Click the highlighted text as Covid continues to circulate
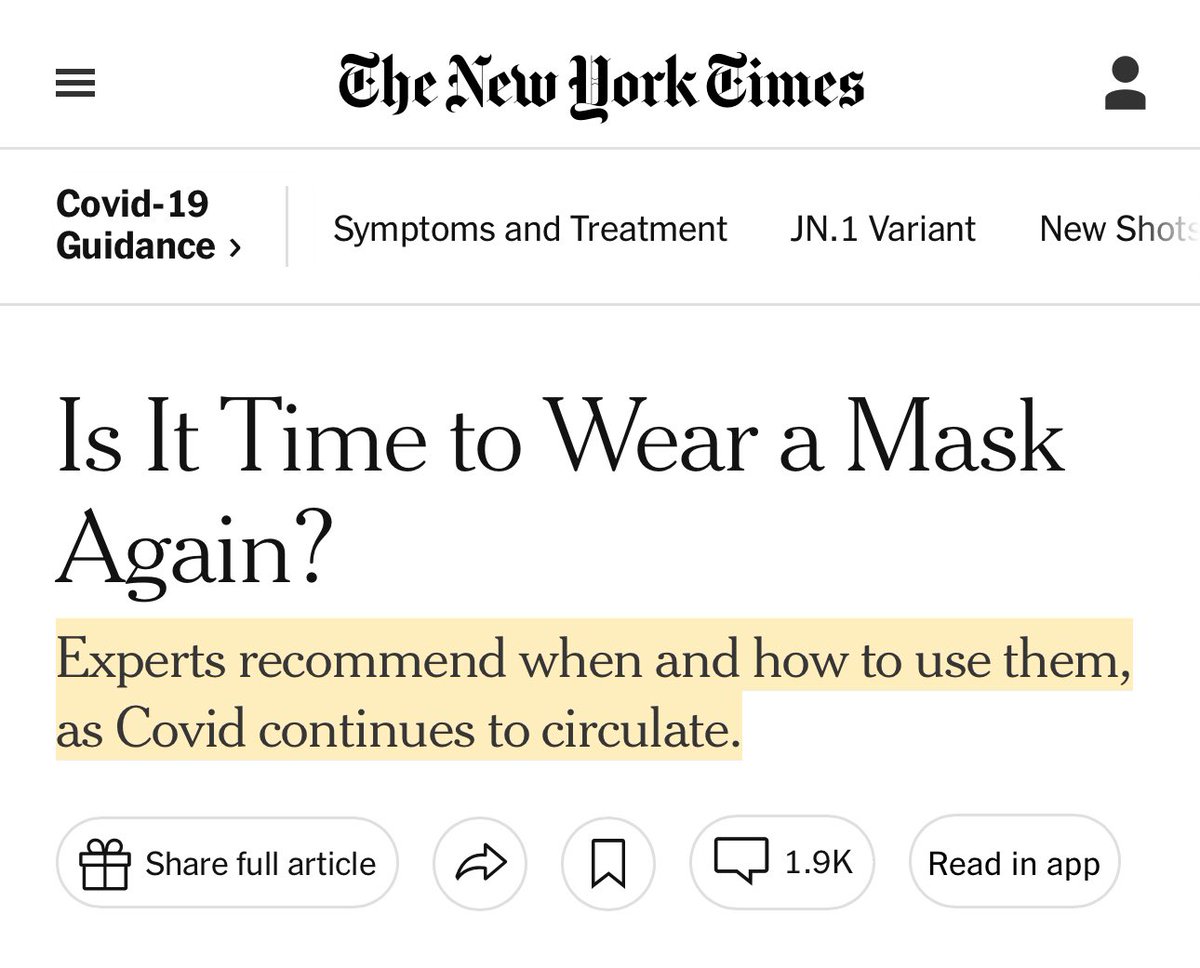Screen dimensions: 1200x968 pyautogui.click(x=398, y=730)
